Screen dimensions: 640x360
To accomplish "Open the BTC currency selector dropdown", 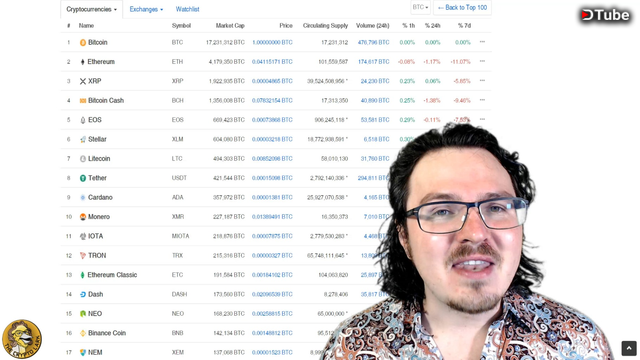I will [x=420, y=7].
